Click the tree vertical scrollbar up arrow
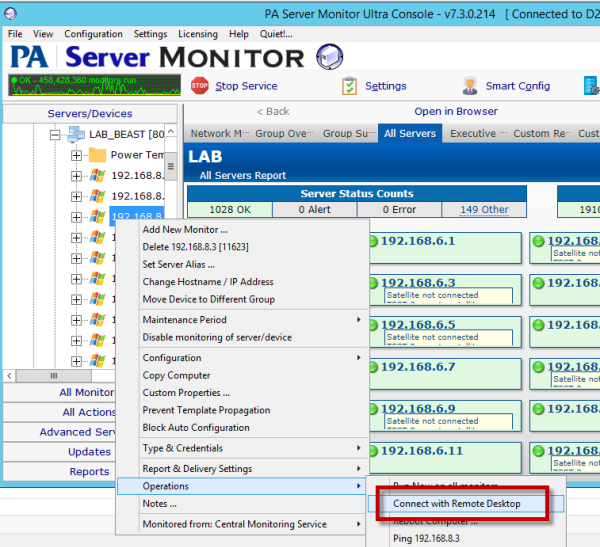600x547 pixels. coord(171,131)
